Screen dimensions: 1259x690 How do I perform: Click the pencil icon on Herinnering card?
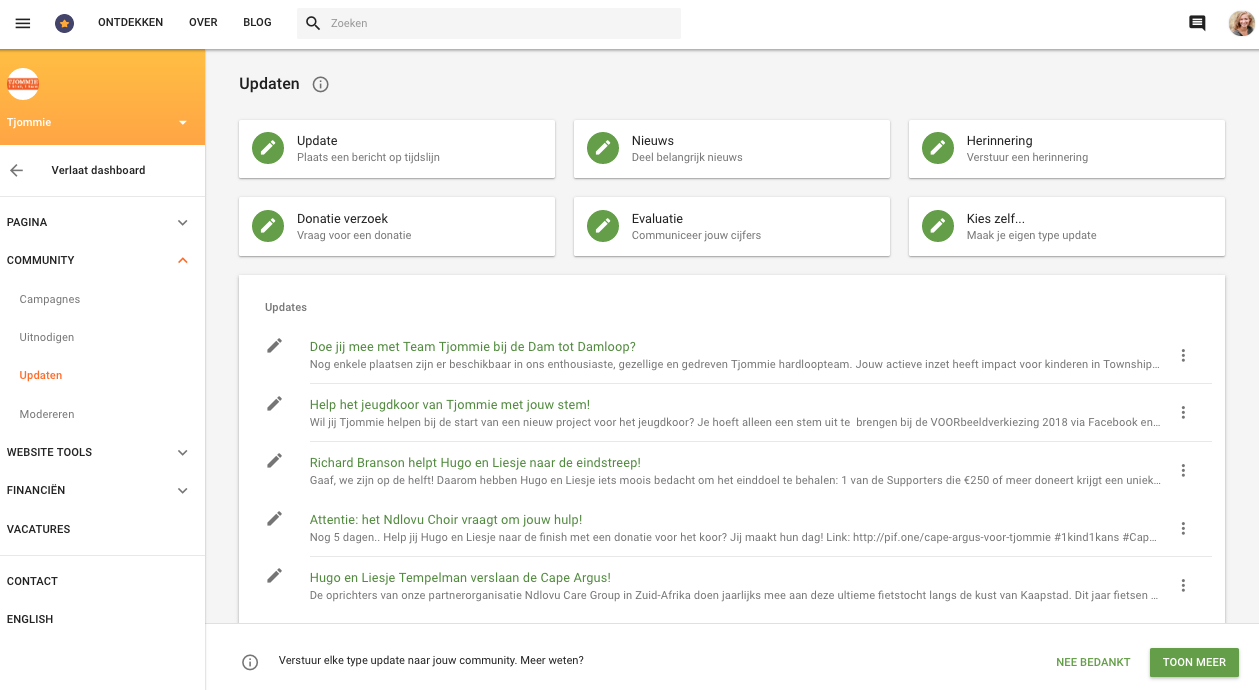(x=938, y=148)
